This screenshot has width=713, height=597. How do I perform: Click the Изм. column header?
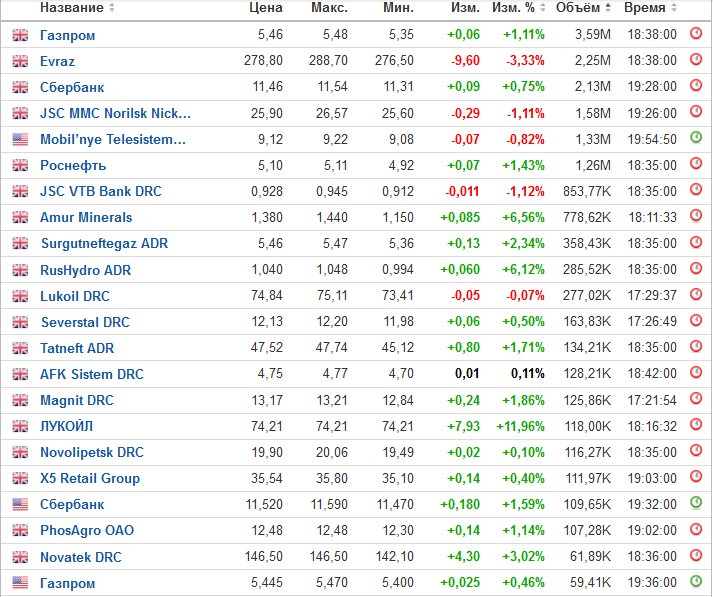[x=465, y=8]
